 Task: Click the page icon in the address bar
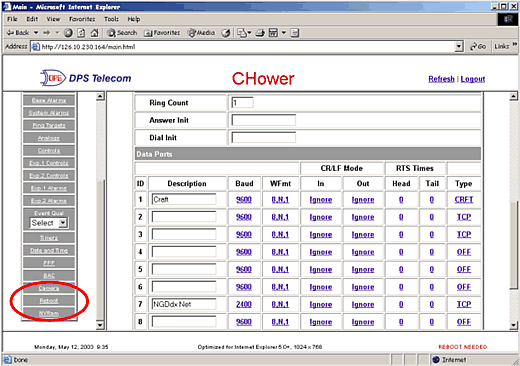pyautogui.click(x=36, y=47)
